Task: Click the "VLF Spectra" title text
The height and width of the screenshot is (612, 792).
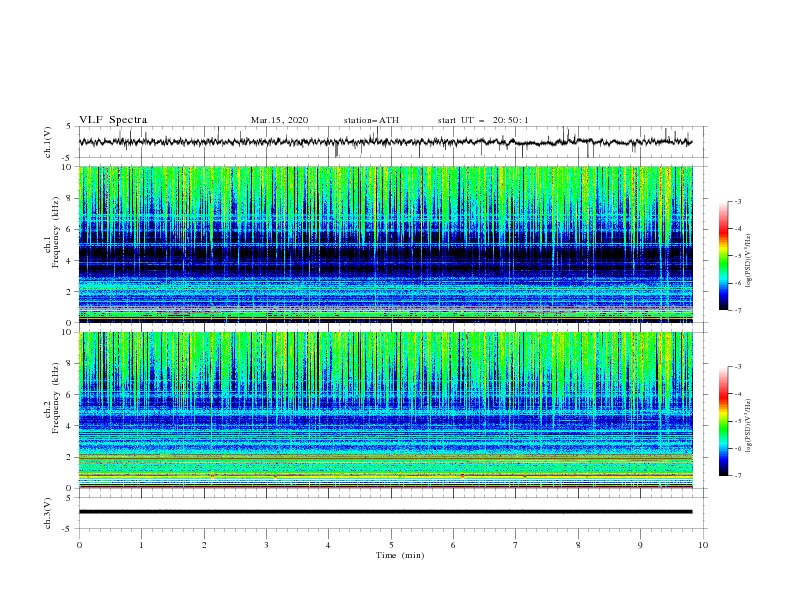Action: [113, 120]
